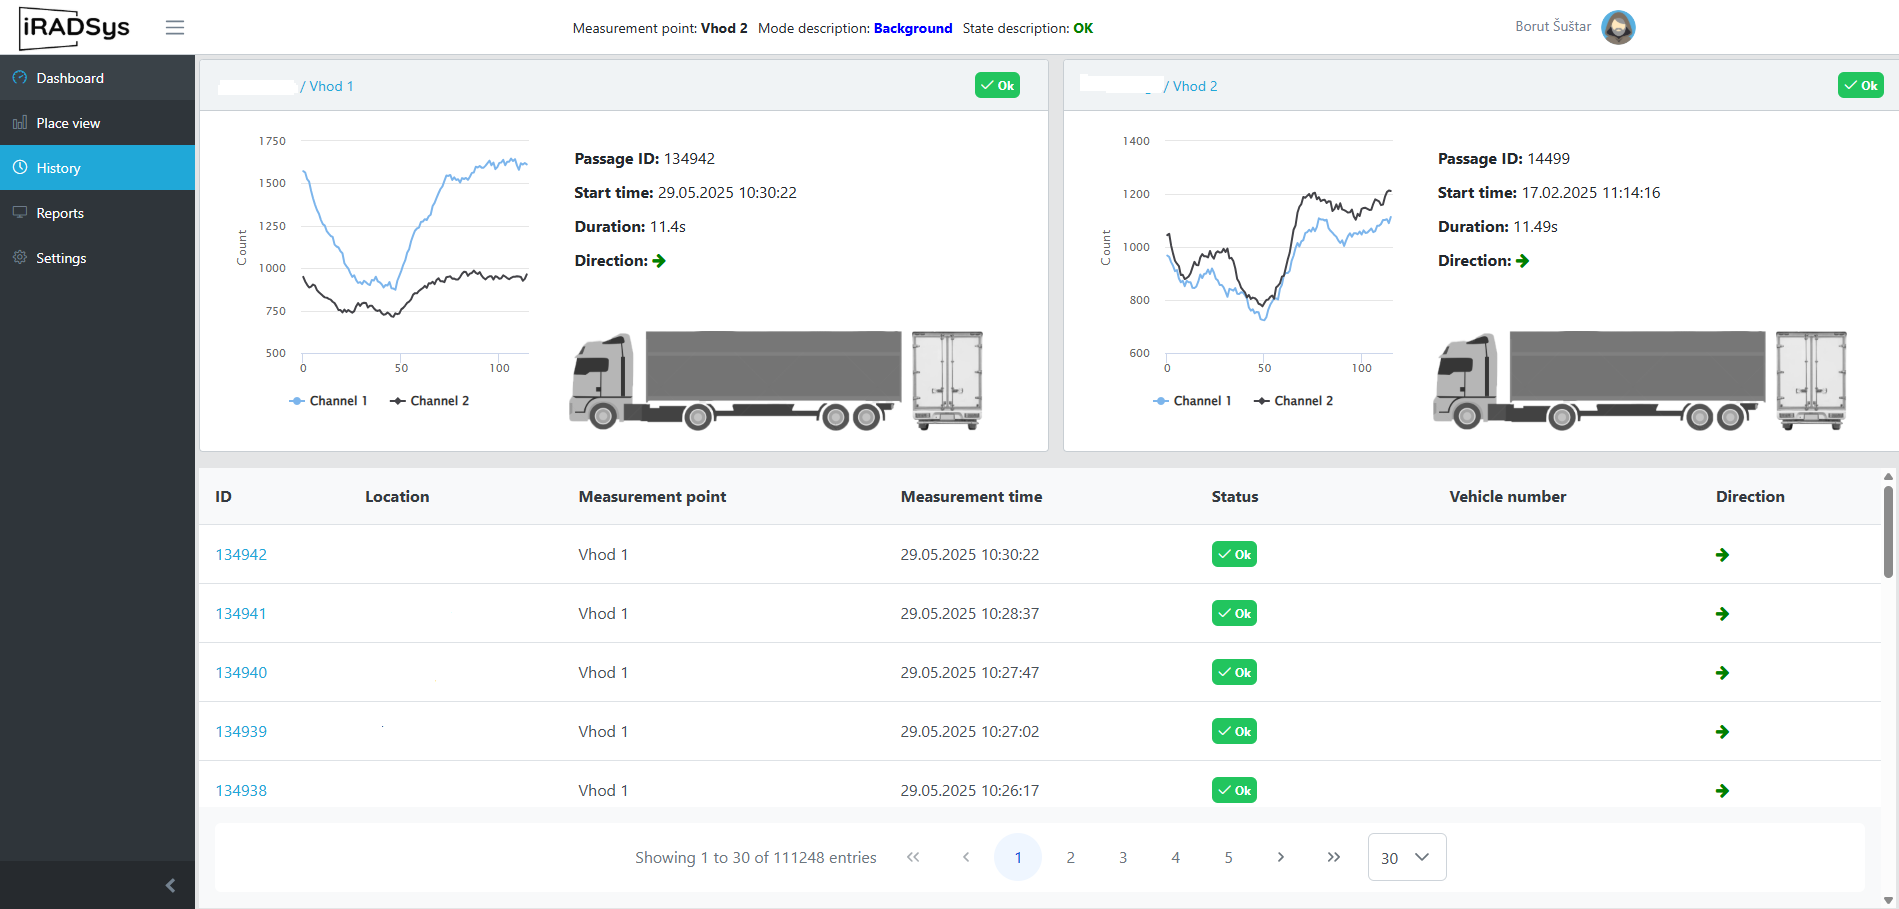This screenshot has height=909, width=1899.
Task: Click the Settings gear icon
Action: [x=19, y=258]
